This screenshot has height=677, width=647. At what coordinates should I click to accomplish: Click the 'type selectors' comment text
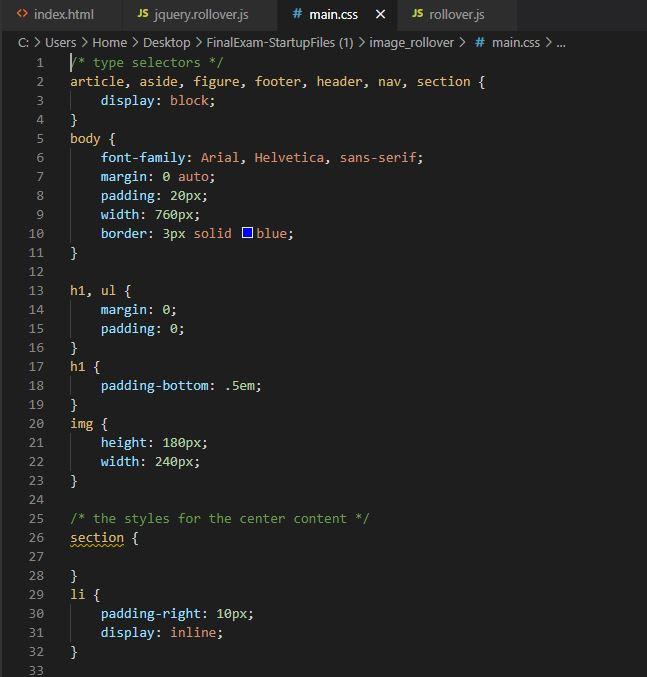[x=147, y=63]
